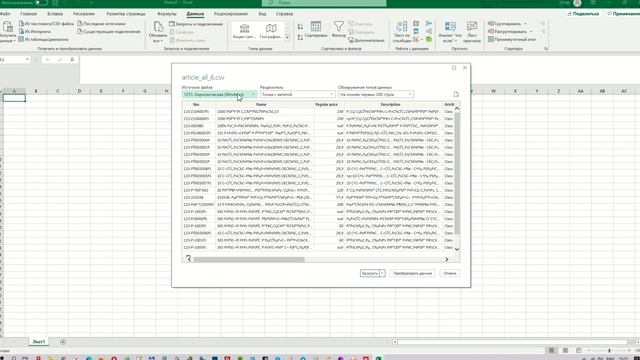
Task: Open Existing connections (Существующие подключения)
Action: [x=109, y=31]
